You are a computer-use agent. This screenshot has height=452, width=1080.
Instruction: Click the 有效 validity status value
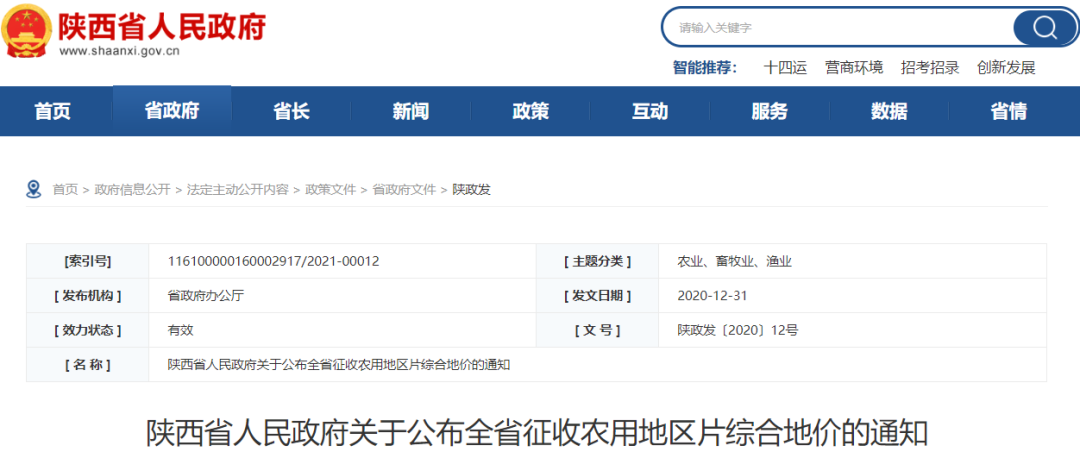point(180,330)
